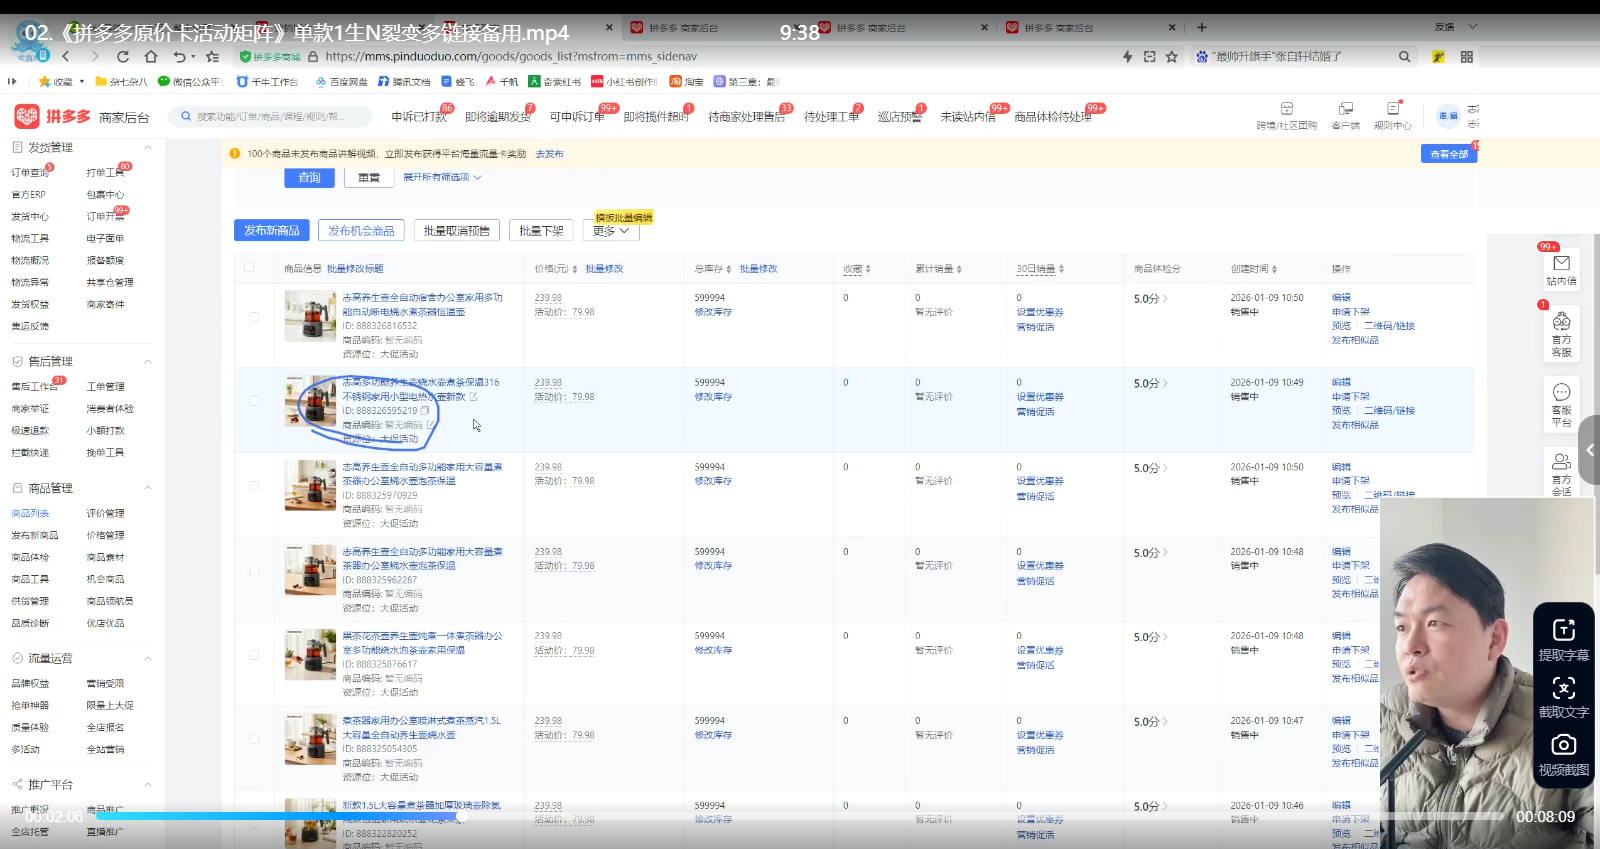
Task: Click the browser search magnifier icon
Action: click(1404, 57)
